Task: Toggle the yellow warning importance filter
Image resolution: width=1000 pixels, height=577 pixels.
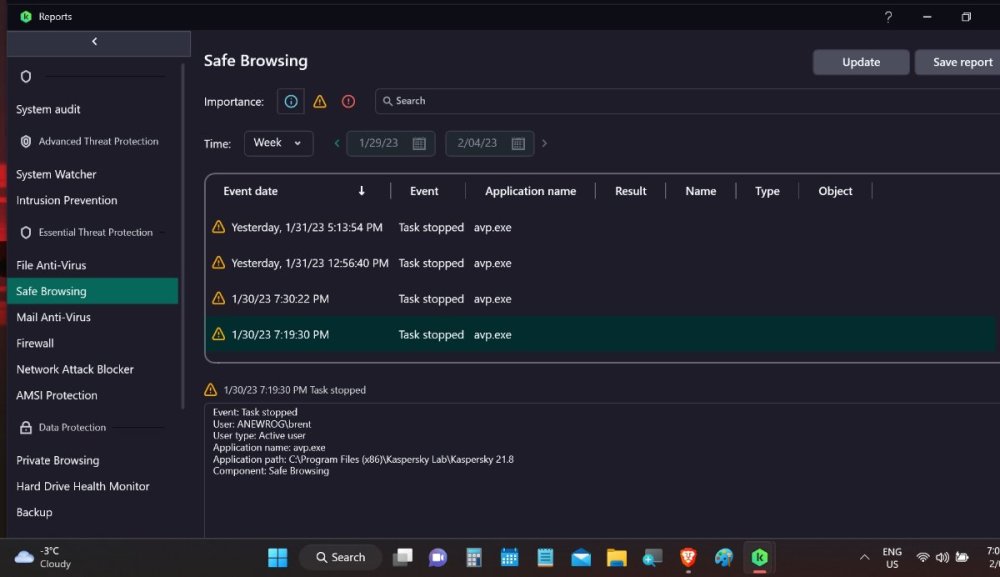Action: (320, 101)
